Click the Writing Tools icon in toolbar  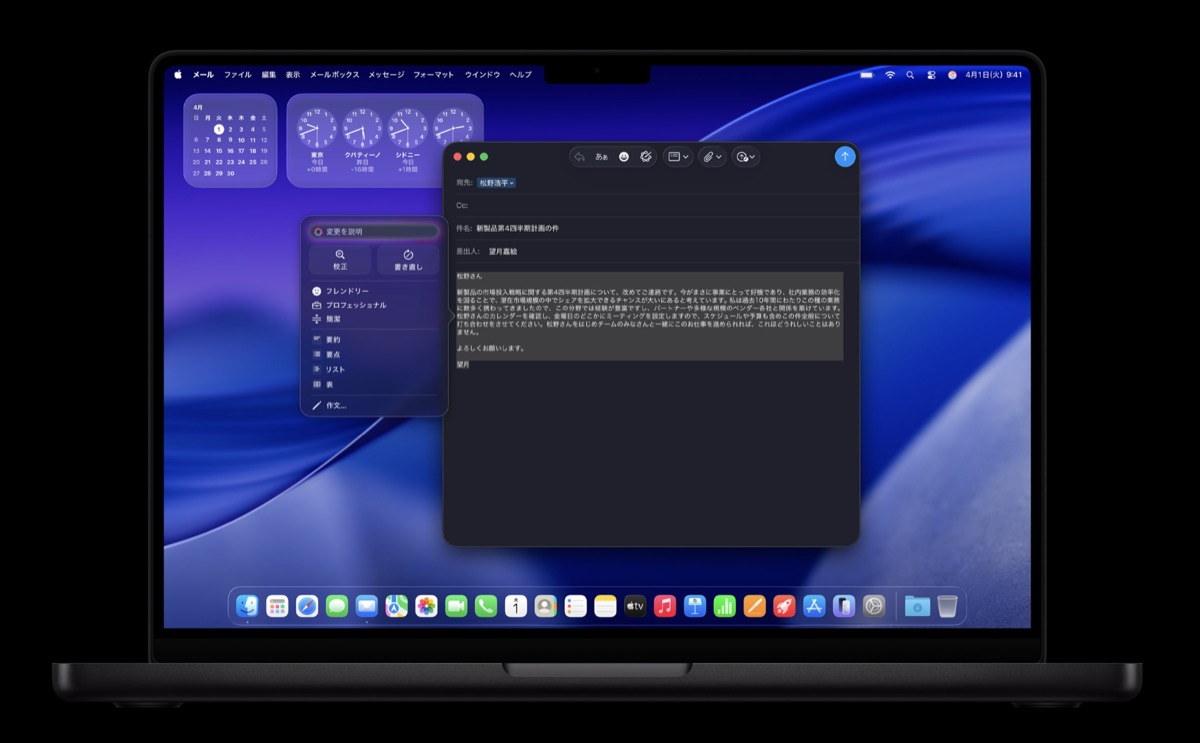(646, 157)
